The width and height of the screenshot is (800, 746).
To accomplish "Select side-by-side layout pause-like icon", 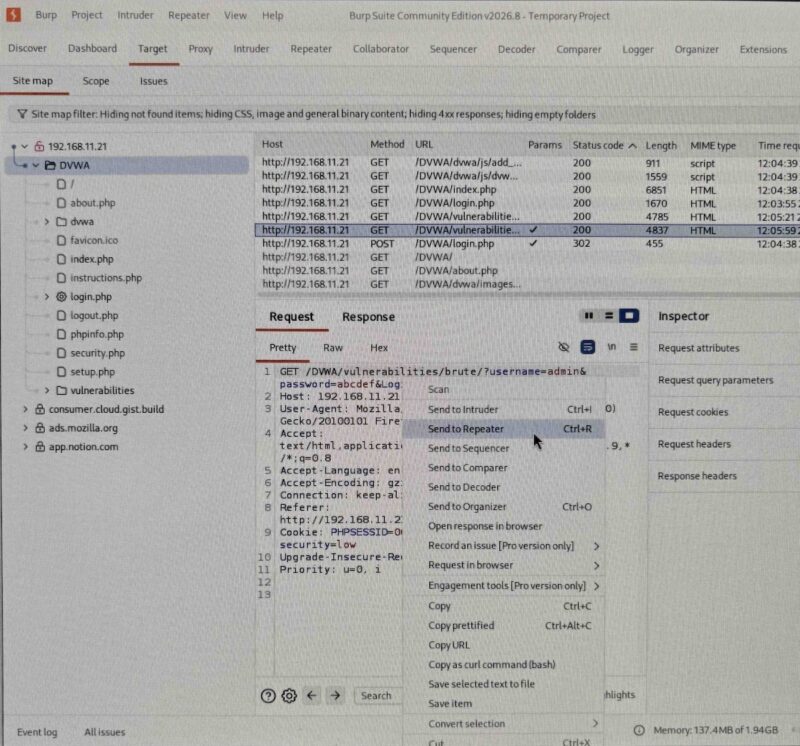I will tap(589, 316).
